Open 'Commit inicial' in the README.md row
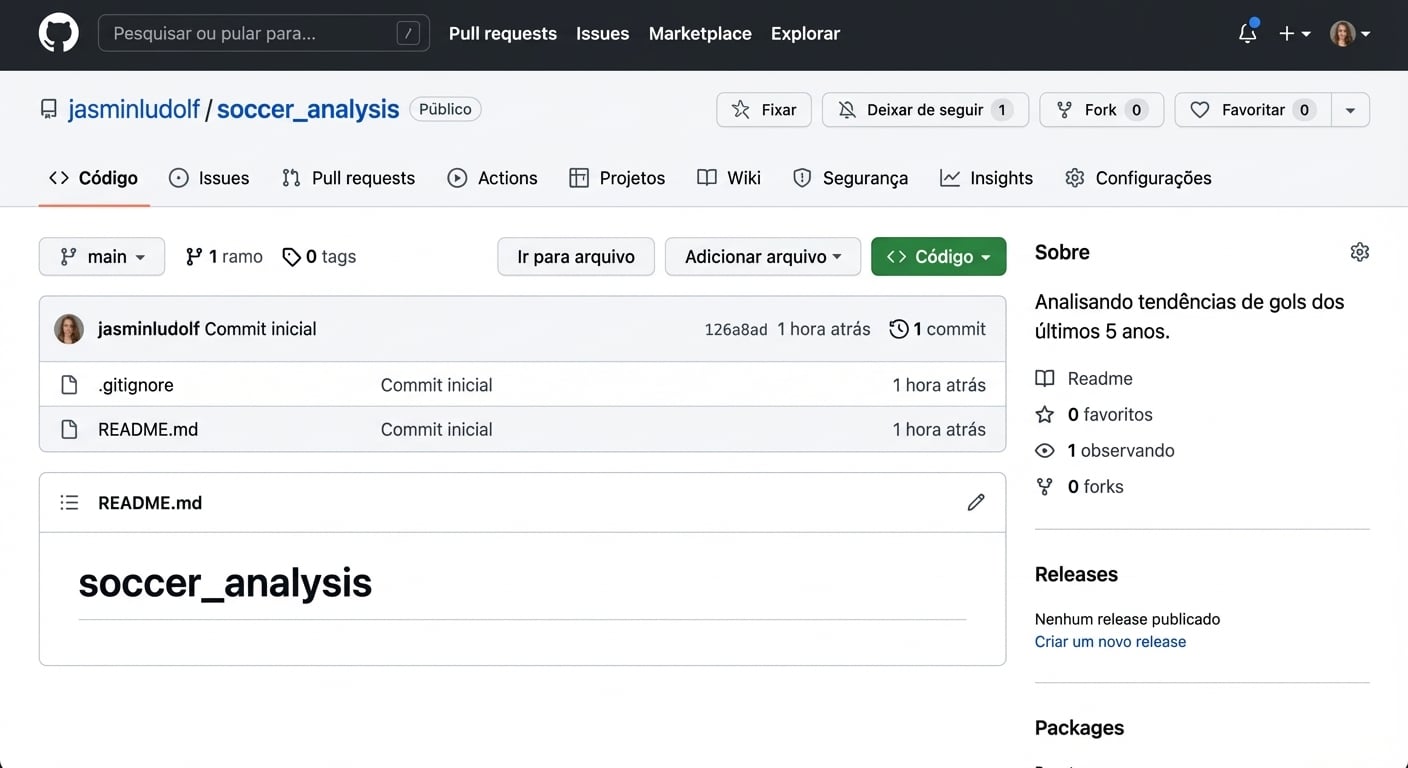The width and height of the screenshot is (1408, 768). pyautogui.click(x=437, y=429)
